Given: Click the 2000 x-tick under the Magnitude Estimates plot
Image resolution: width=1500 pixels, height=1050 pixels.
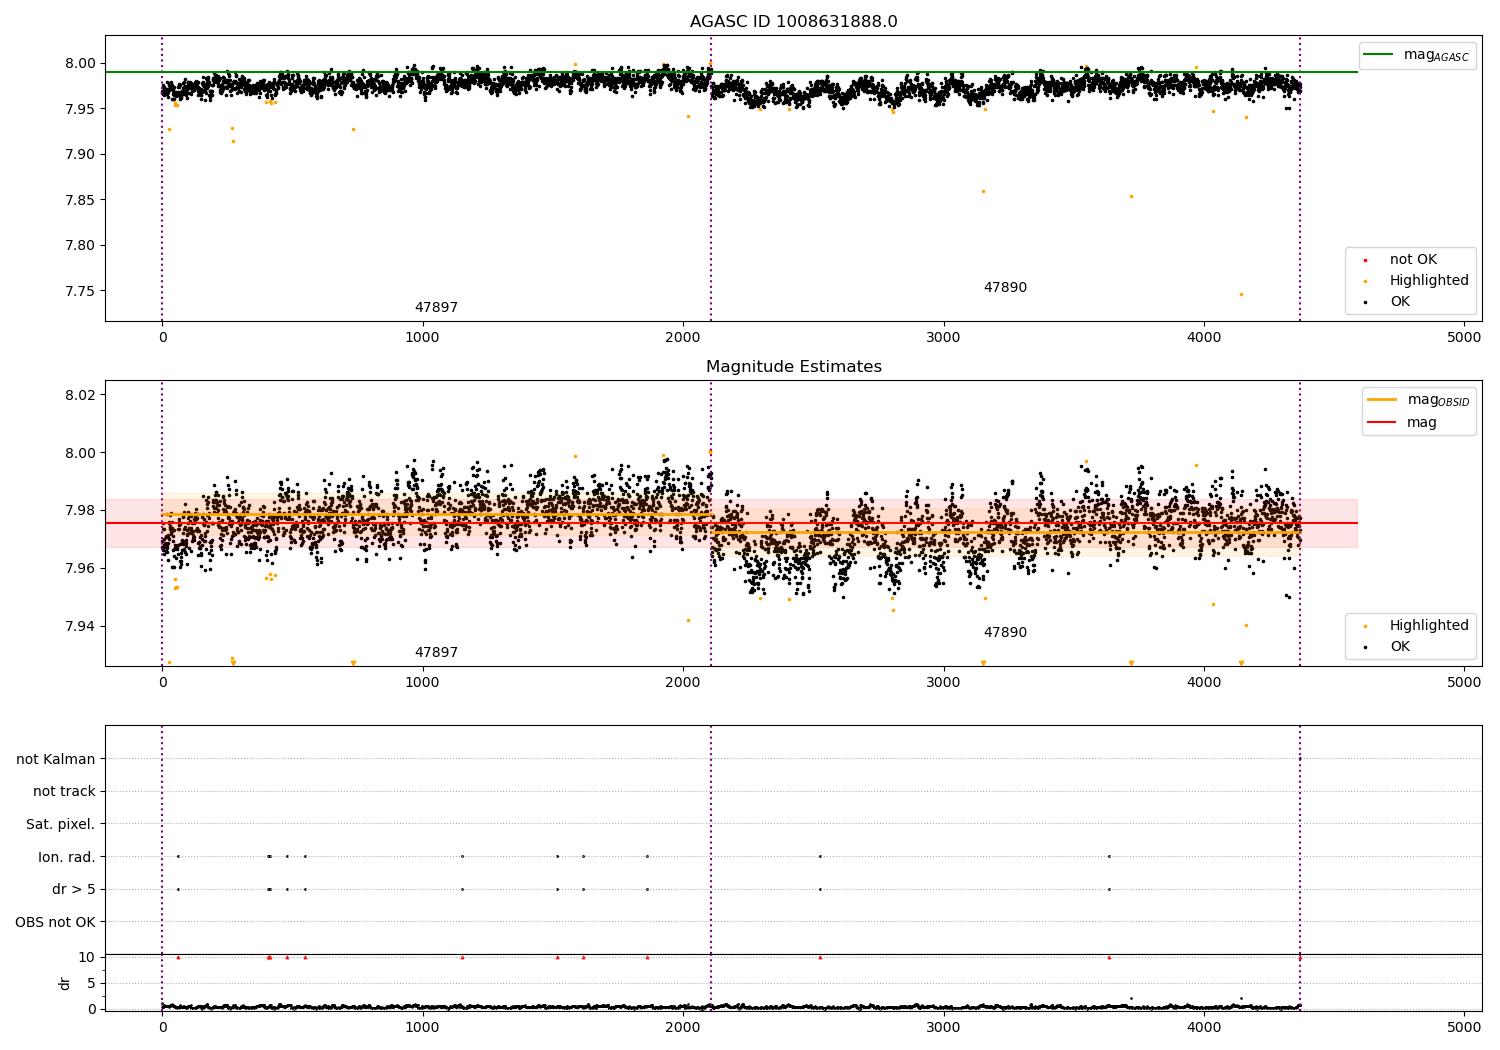Looking at the screenshot, I should (x=683, y=683).
